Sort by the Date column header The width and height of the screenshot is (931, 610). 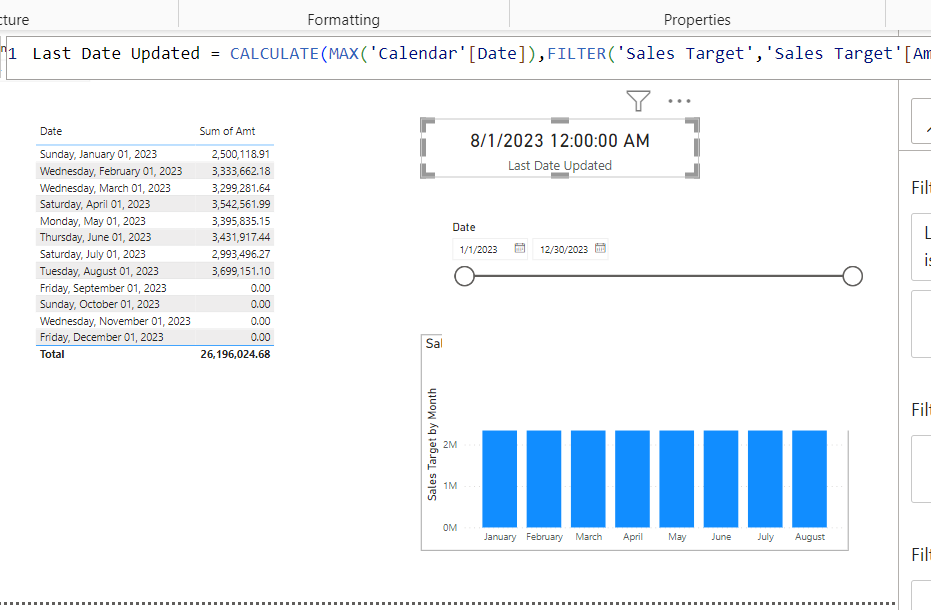(x=51, y=131)
